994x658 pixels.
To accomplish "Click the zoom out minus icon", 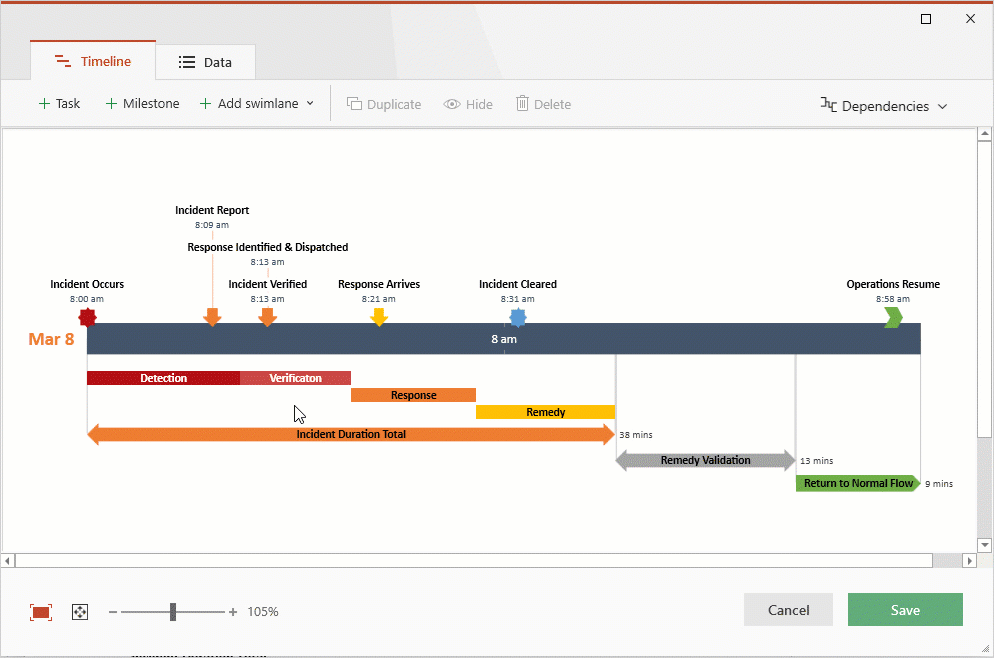I will (x=111, y=611).
